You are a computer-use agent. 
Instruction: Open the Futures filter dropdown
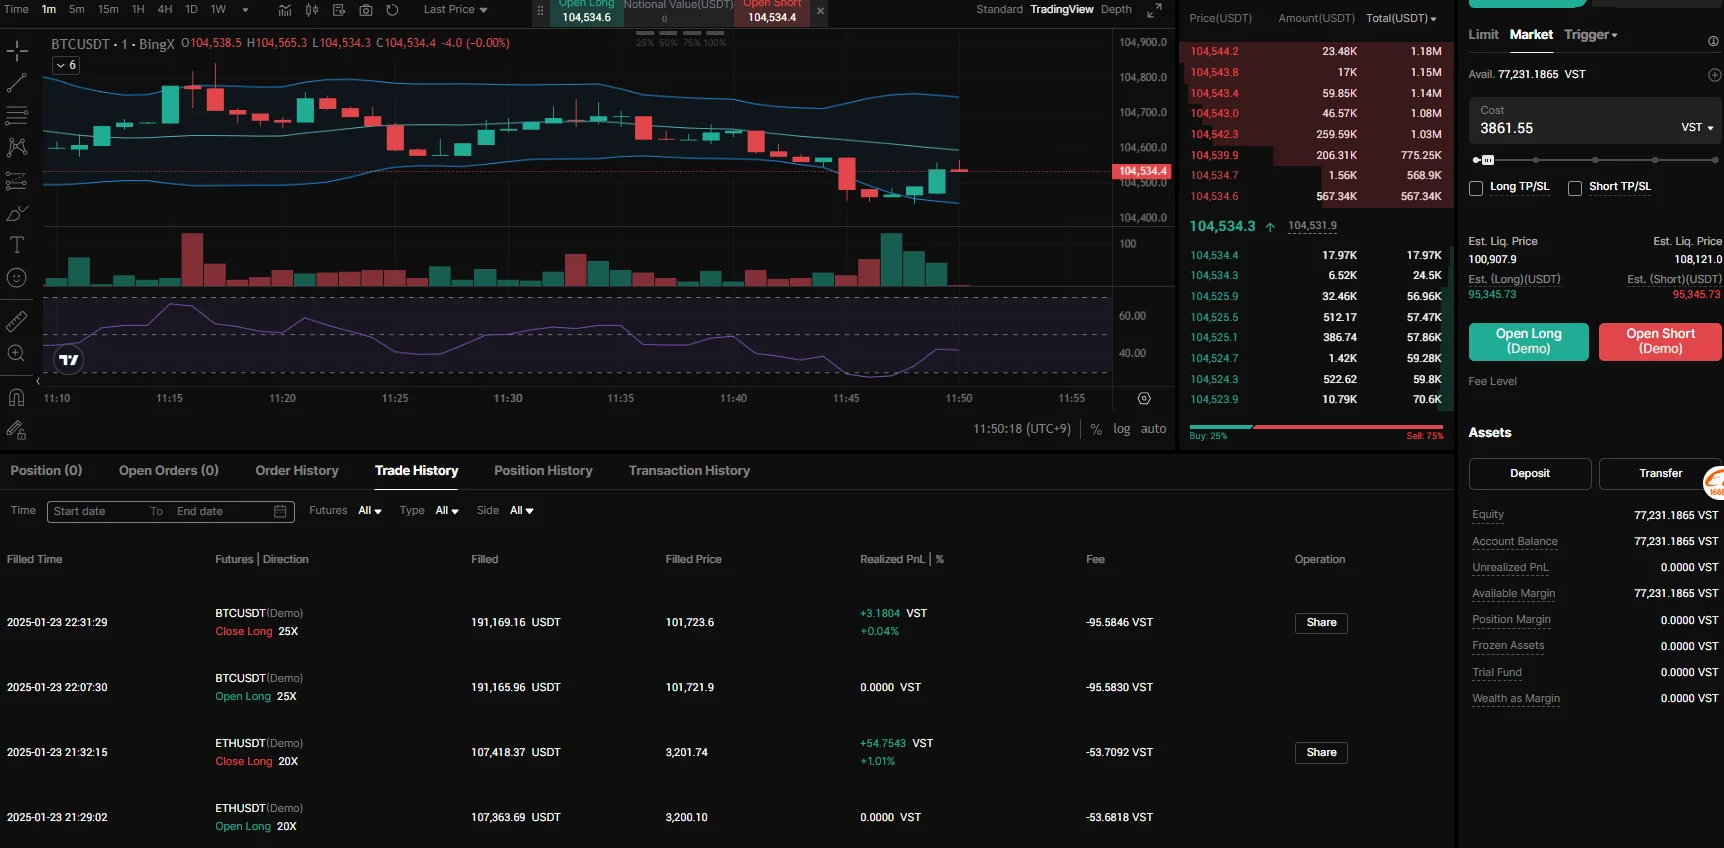coord(370,511)
